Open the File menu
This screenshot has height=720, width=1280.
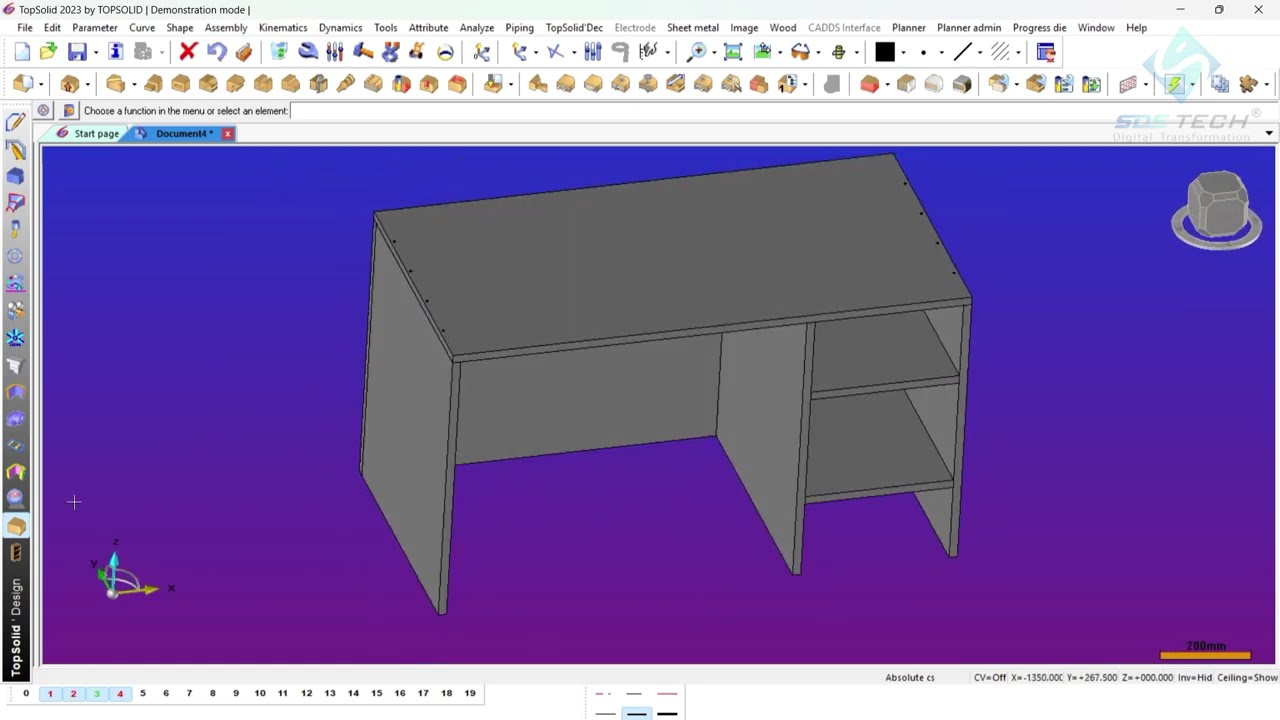[x=25, y=28]
